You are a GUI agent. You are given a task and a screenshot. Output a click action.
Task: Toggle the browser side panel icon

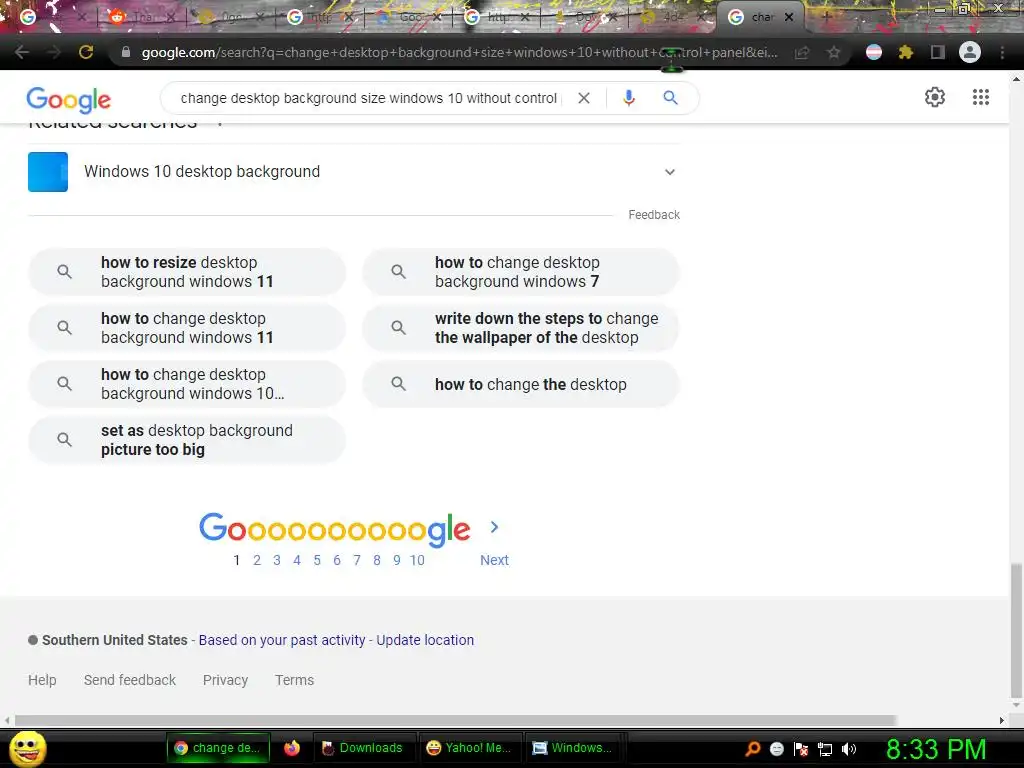pos(938,52)
